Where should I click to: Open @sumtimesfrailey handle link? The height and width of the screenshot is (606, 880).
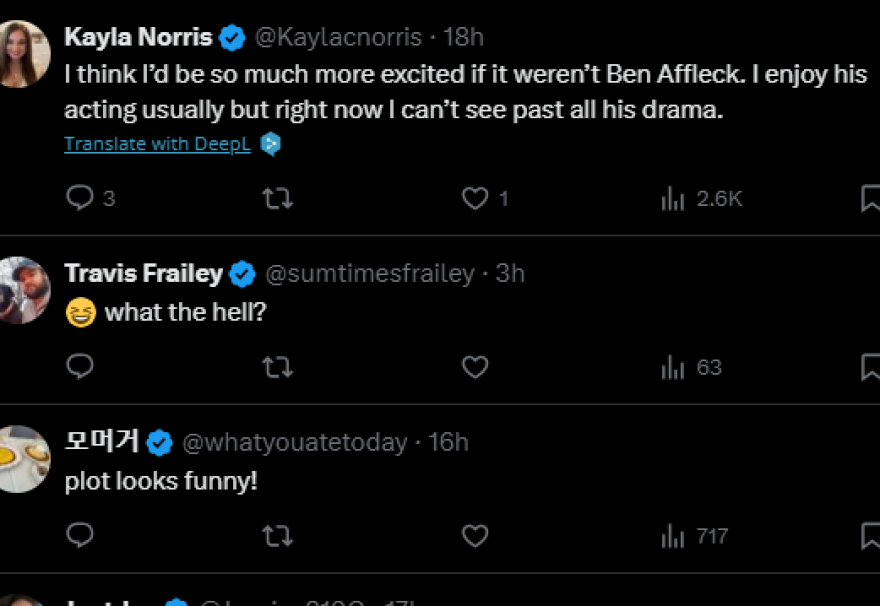pos(369,273)
